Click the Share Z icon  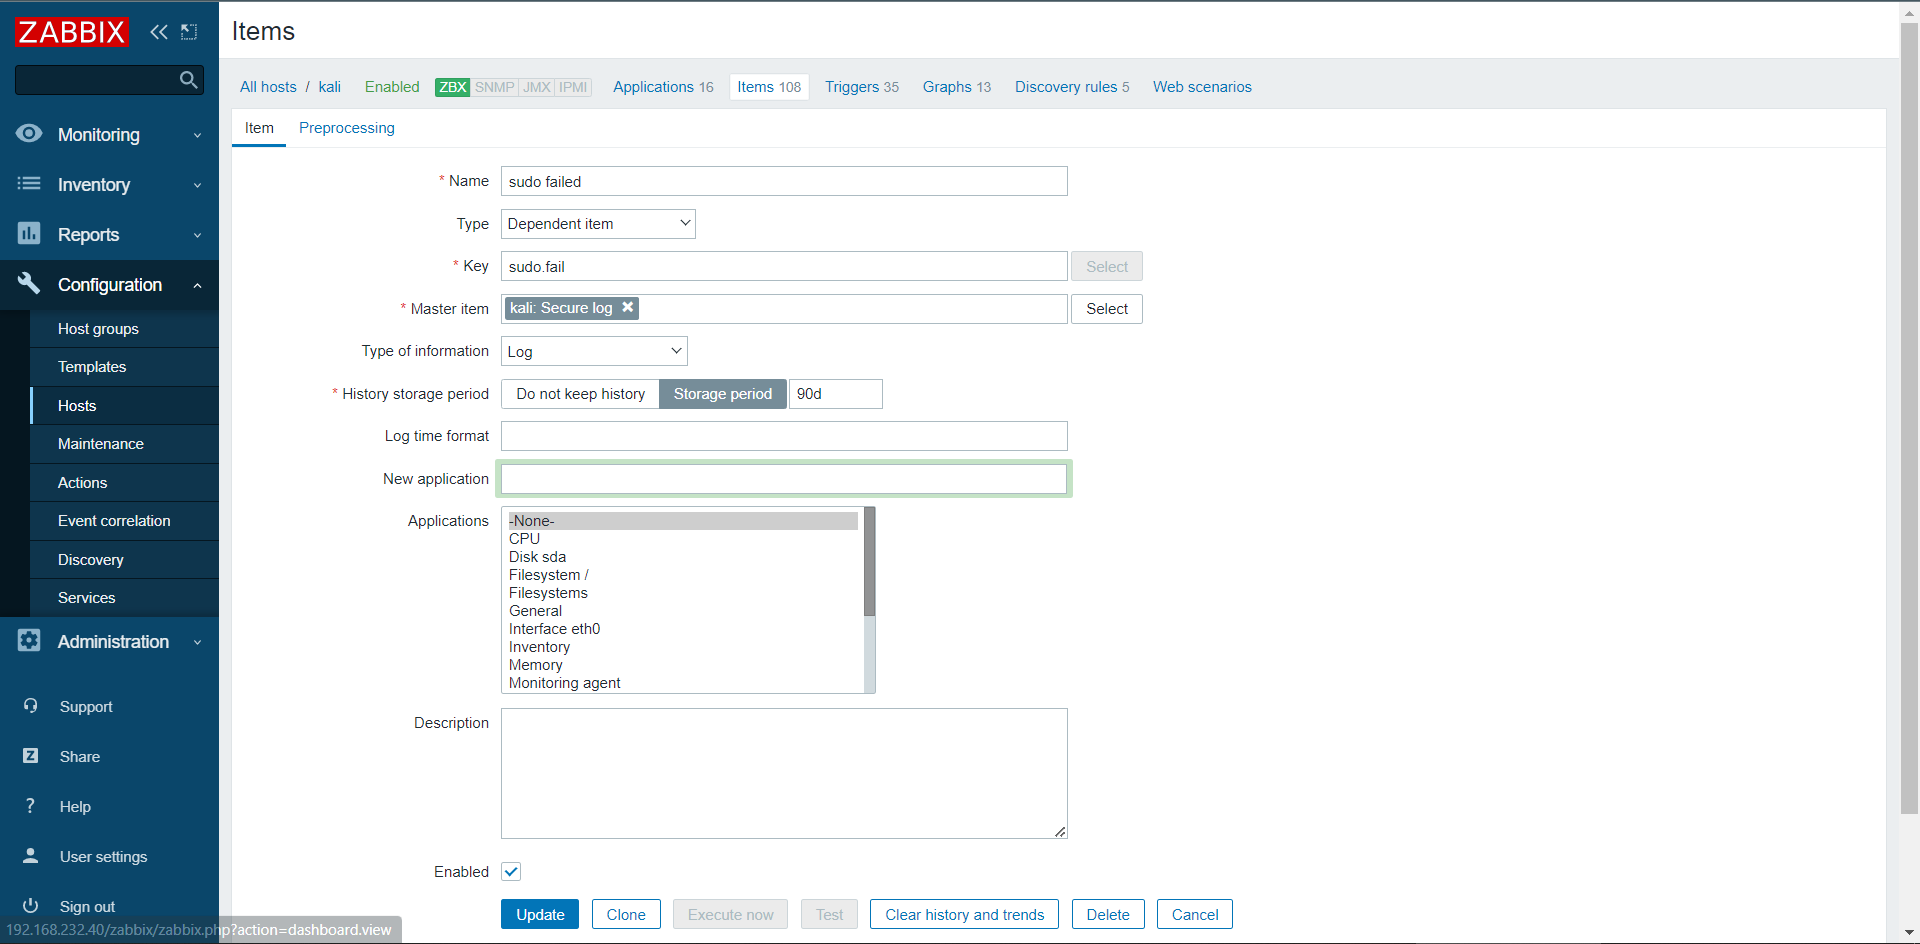pyautogui.click(x=30, y=756)
